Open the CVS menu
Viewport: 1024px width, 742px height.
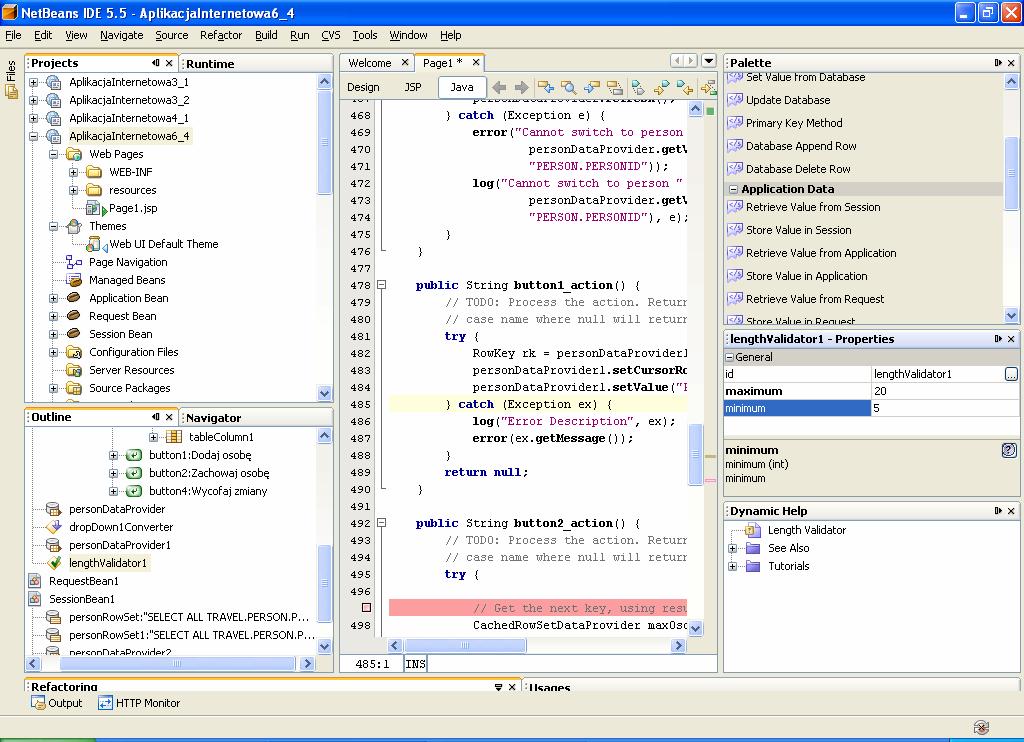click(x=330, y=35)
